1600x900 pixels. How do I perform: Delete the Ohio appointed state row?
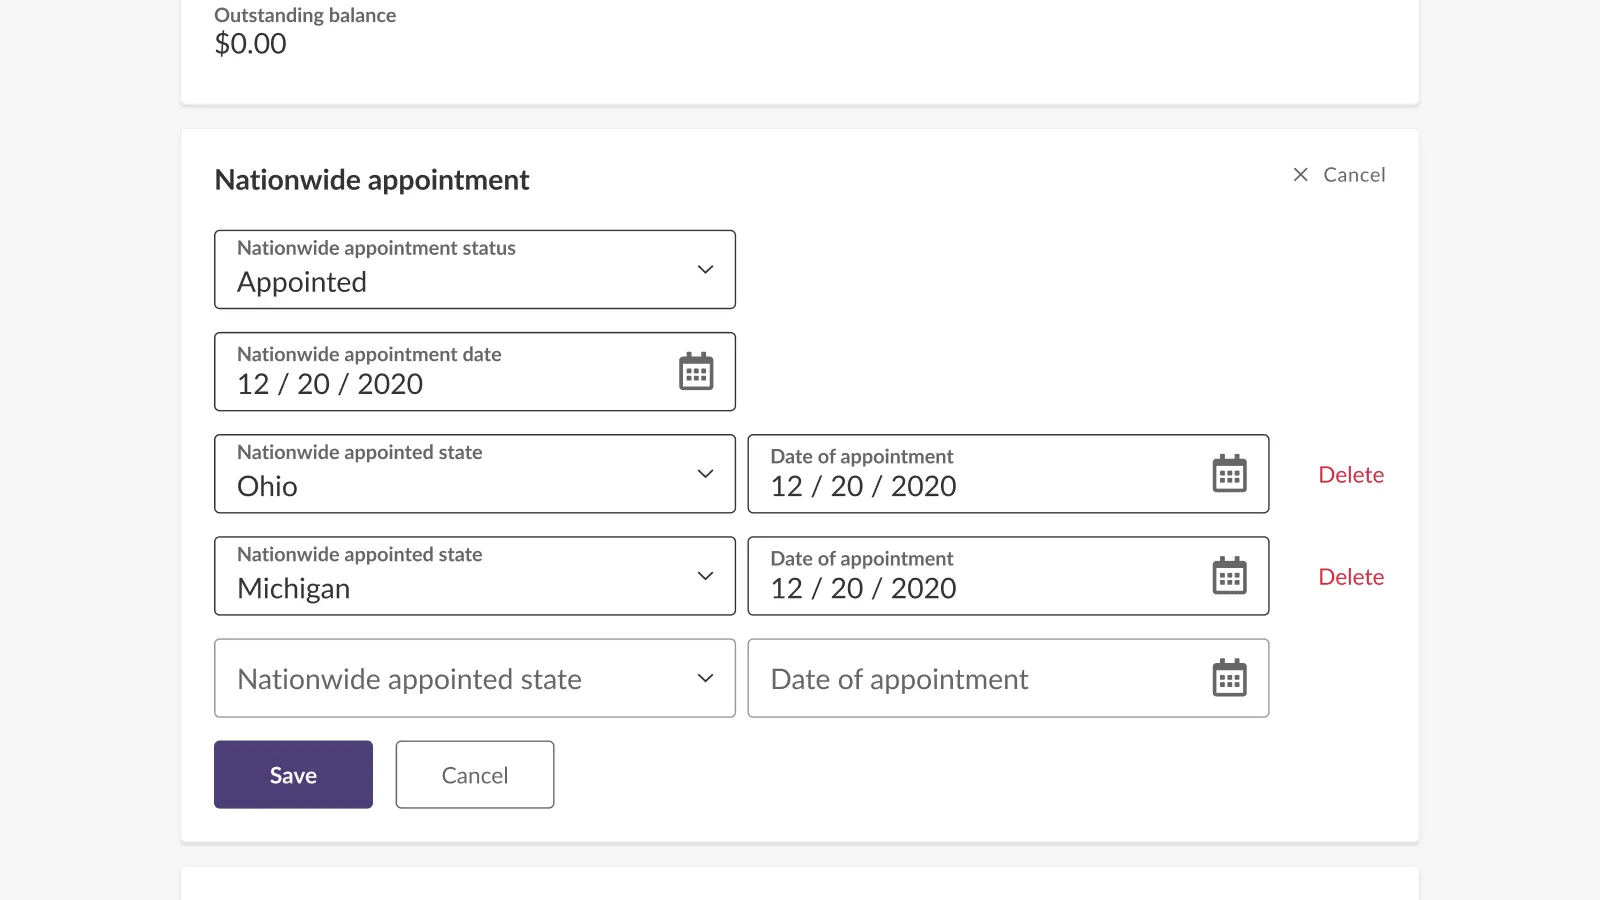1351,475
